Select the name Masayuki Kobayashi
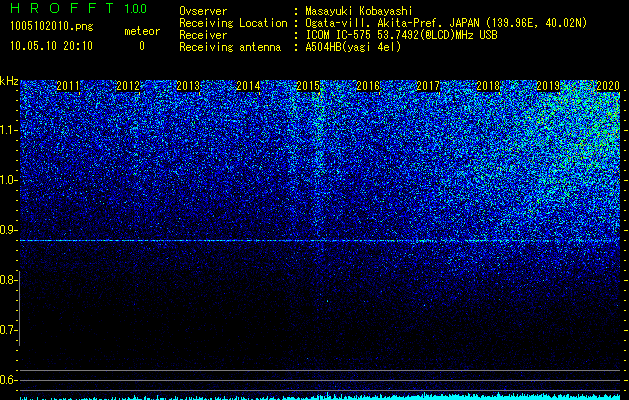629x400 pixels. [359, 11]
